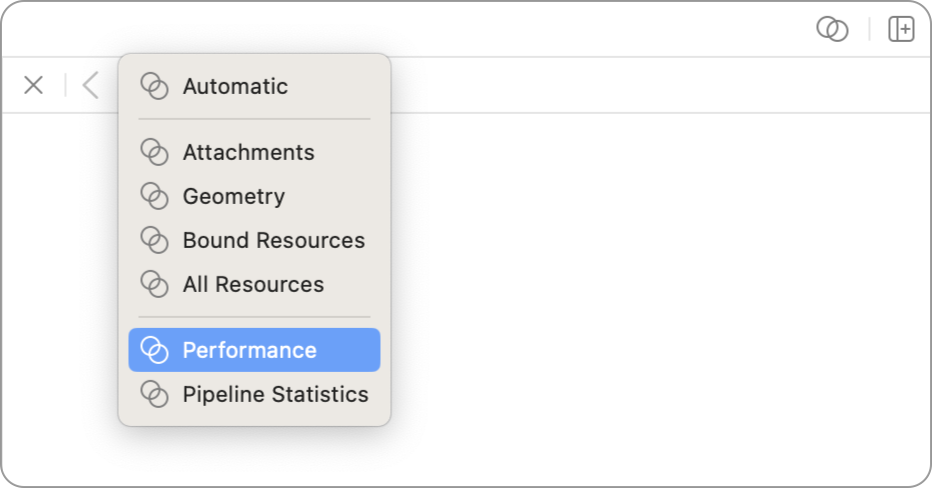The width and height of the screenshot is (932, 488).
Task: Go back using the left chevron
Action: (x=91, y=86)
